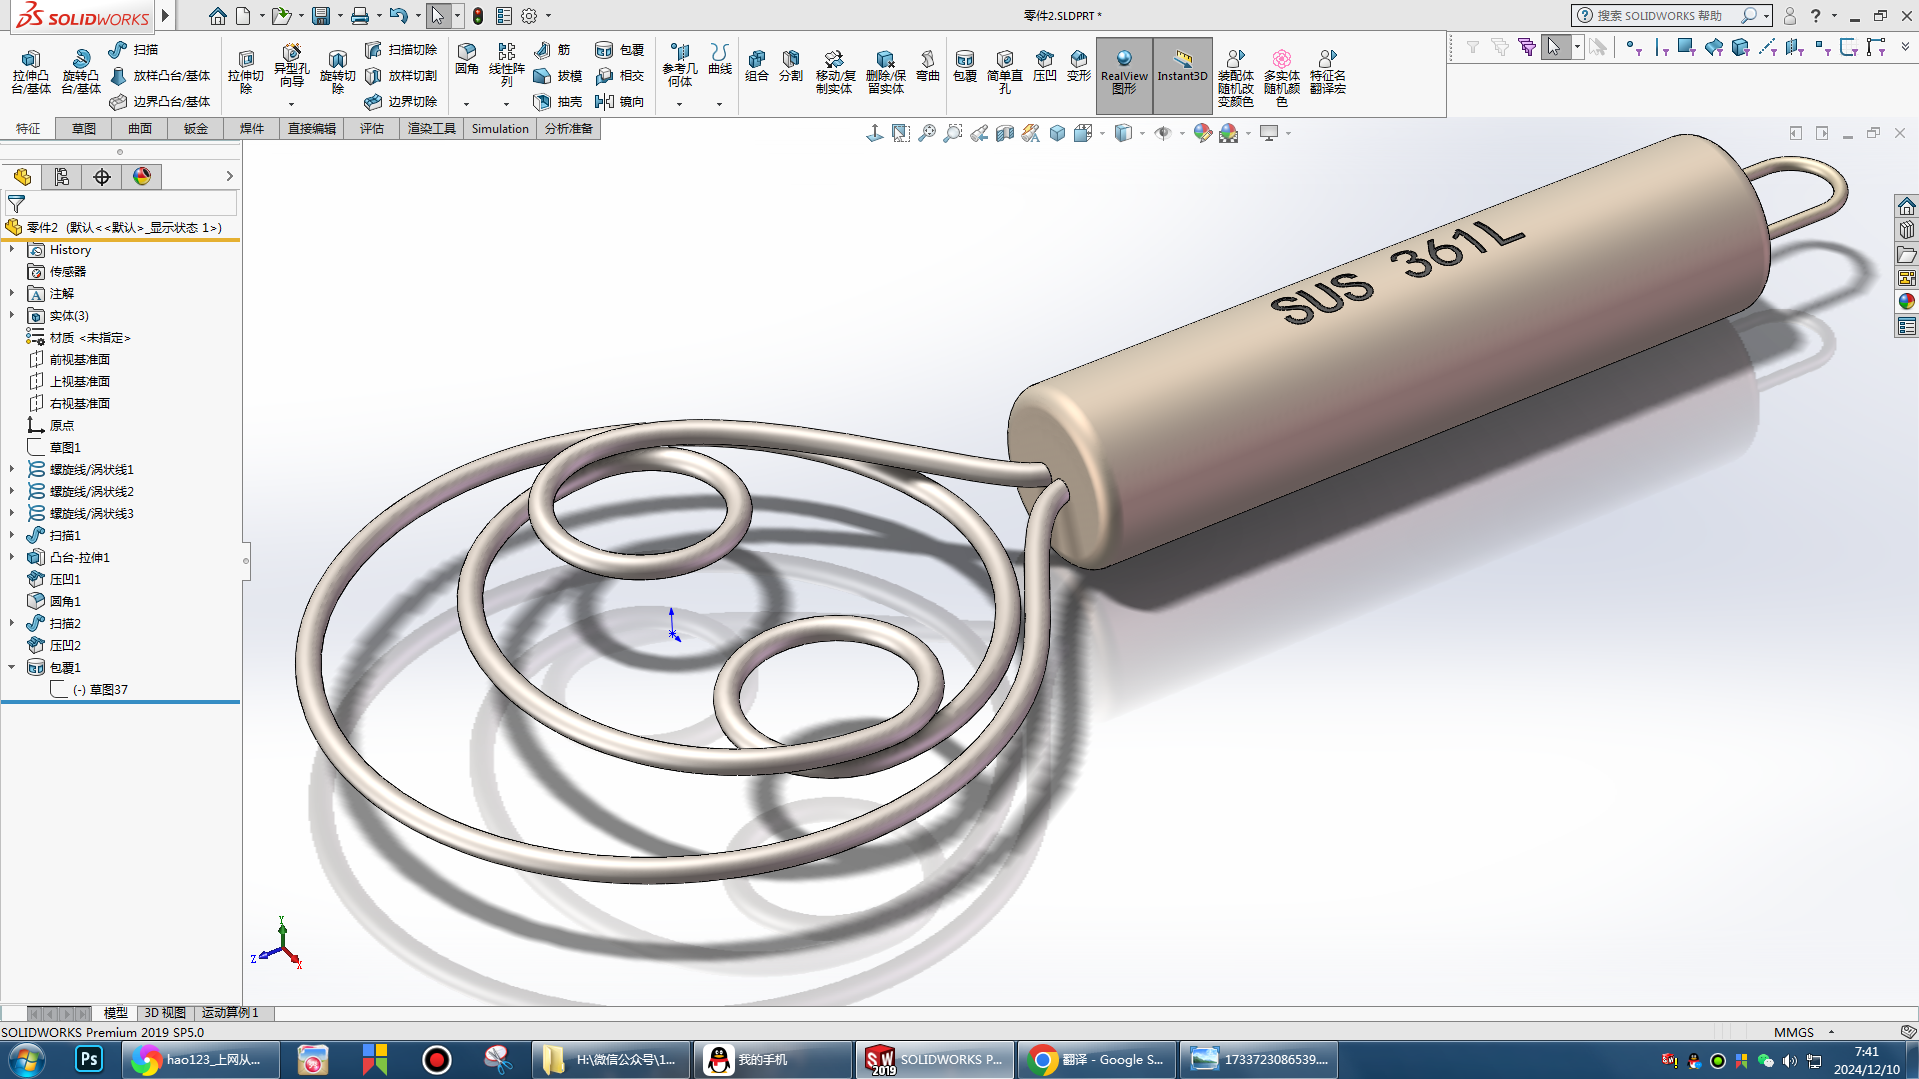Viewport: 1919px width, 1079px height.
Task: Toggle the Filter Edges selection filter
Action: pyautogui.click(x=1660, y=47)
